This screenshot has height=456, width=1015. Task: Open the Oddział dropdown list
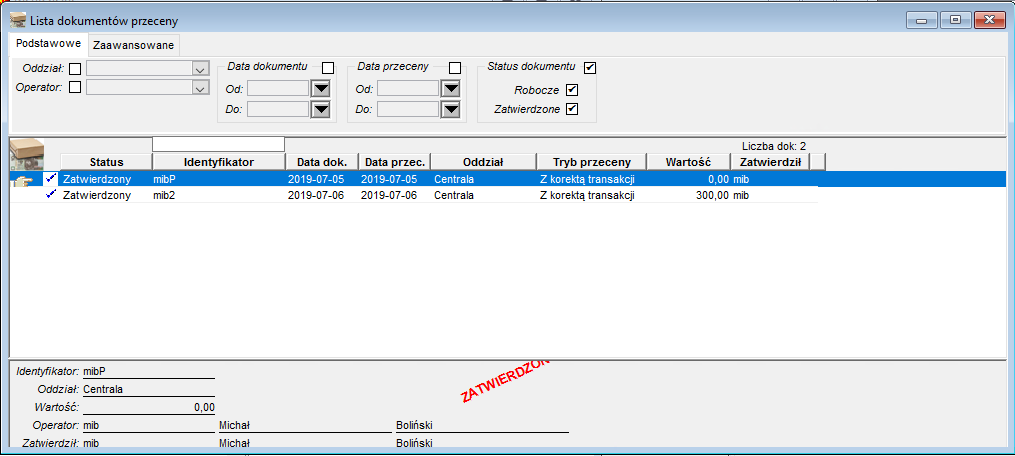(200, 69)
